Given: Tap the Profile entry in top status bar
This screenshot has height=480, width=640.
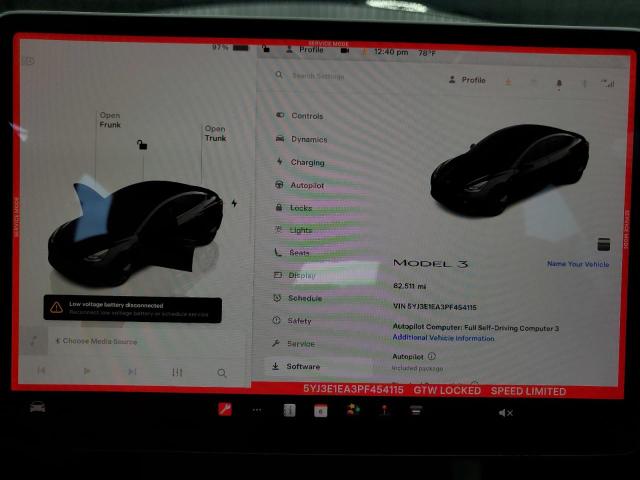Looking at the screenshot, I should tap(304, 50).
